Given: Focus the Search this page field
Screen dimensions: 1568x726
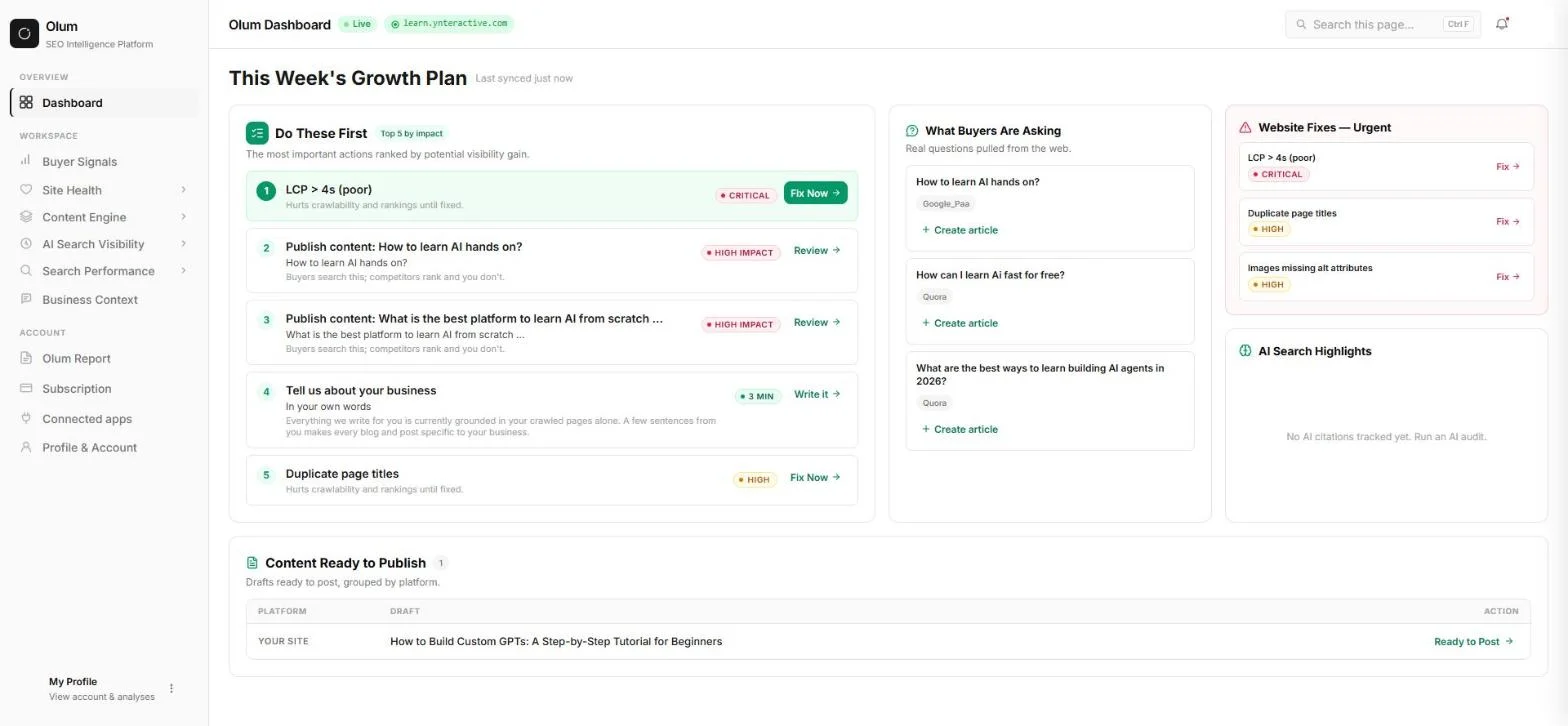Looking at the screenshot, I should tap(1382, 24).
